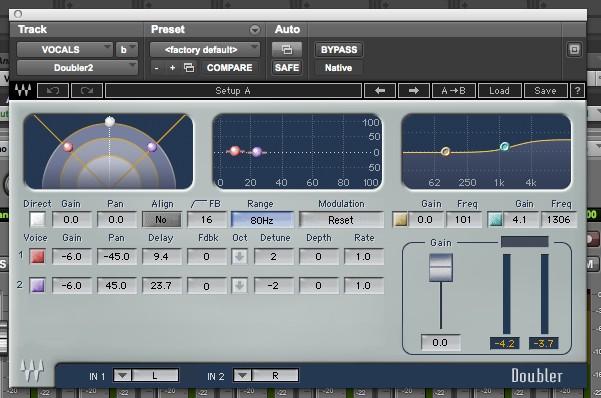This screenshot has width=601, height=398.
Task: Redo change with redo arrow
Action: click(87, 91)
